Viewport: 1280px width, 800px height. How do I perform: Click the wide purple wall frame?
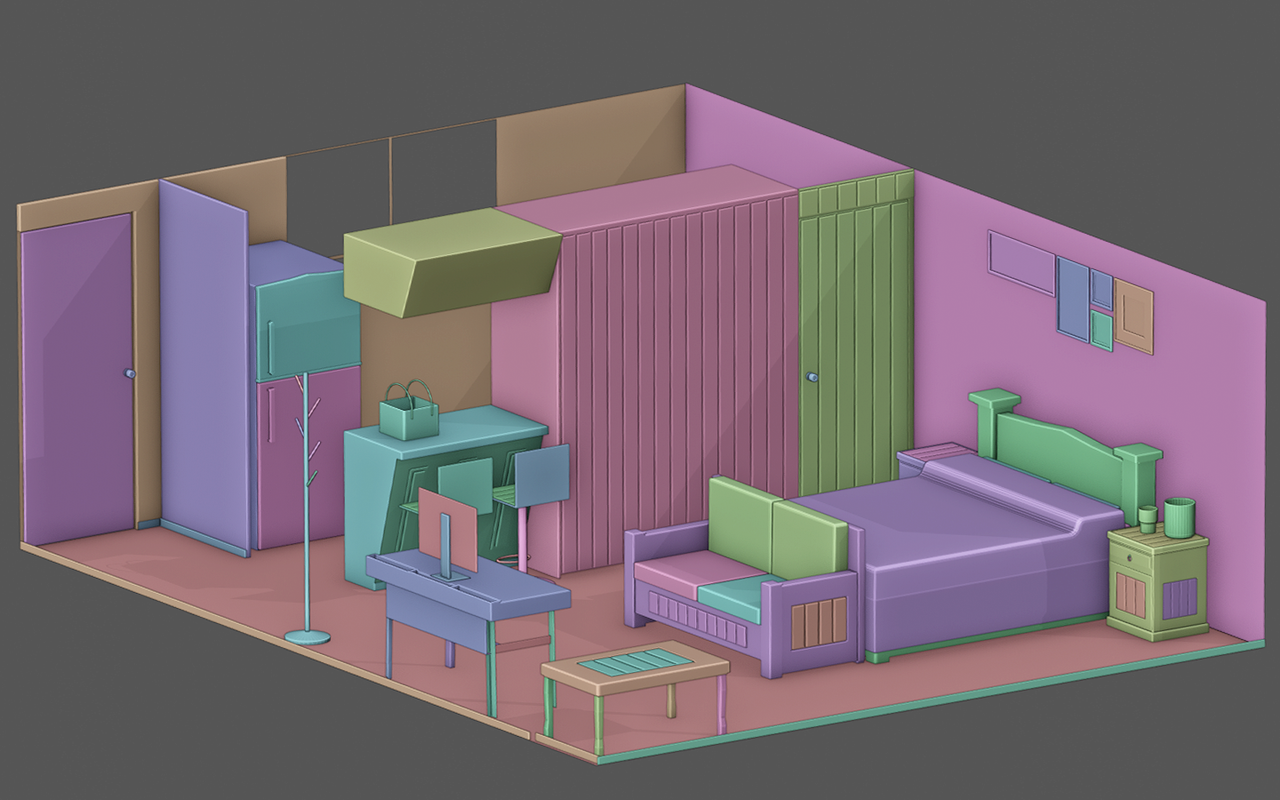tap(1022, 262)
